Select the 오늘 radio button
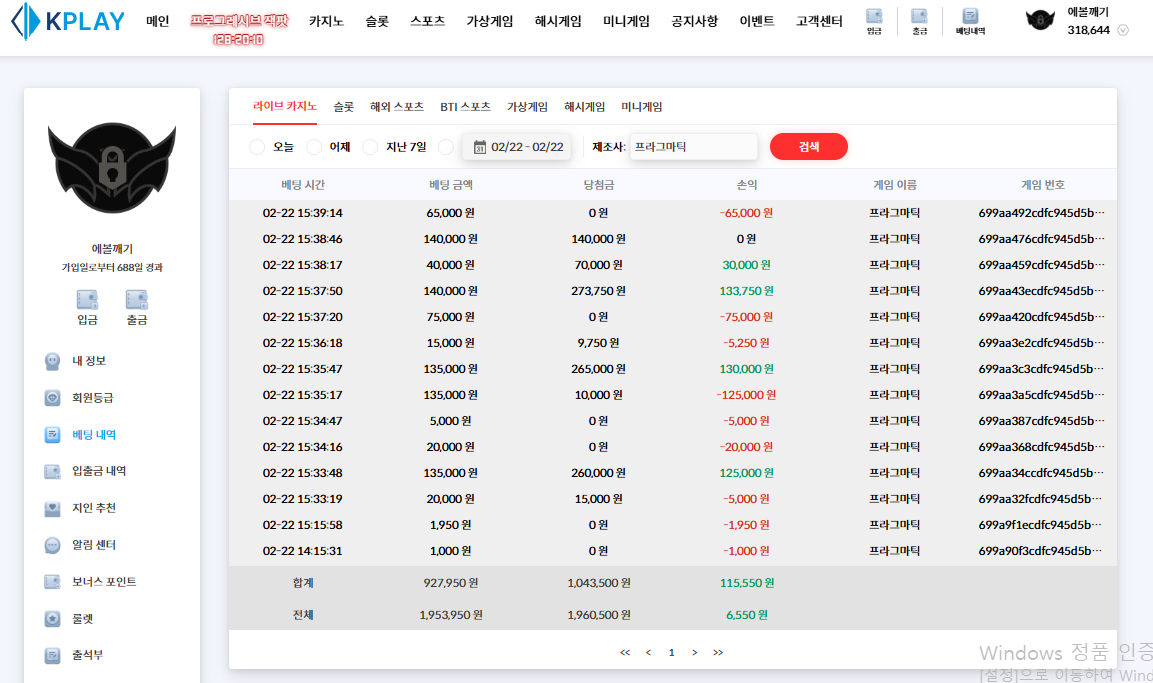Image resolution: width=1153 pixels, height=683 pixels. point(257,147)
